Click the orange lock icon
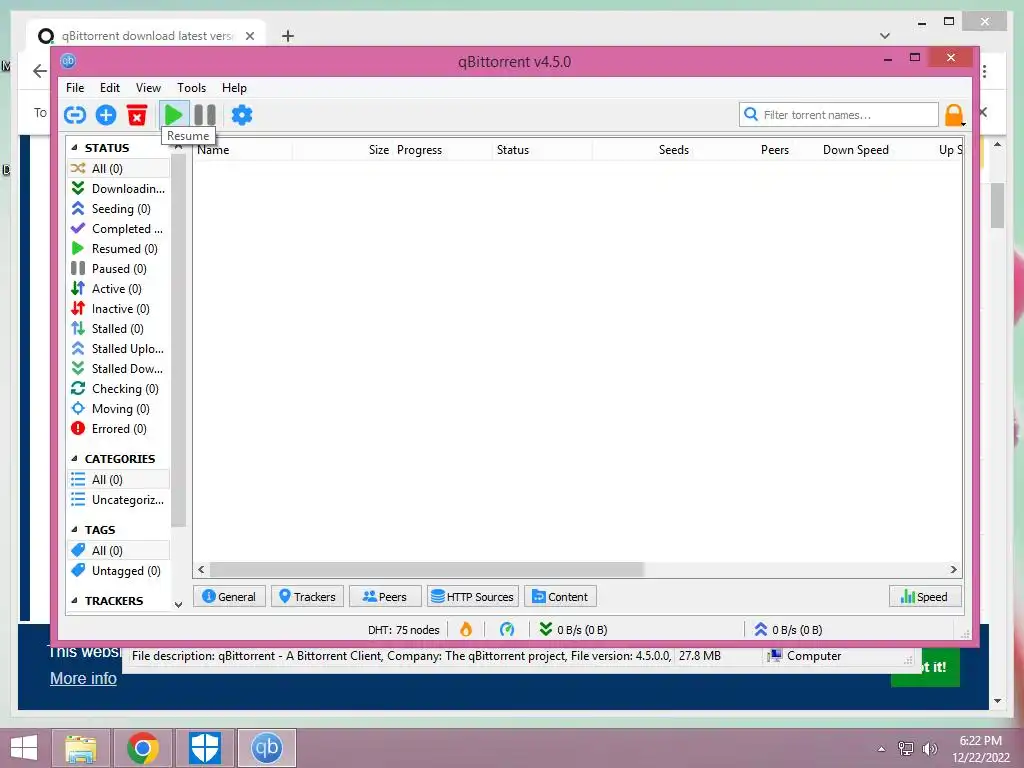The height and width of the screenshot is (768, 1024). click(954, 115)
